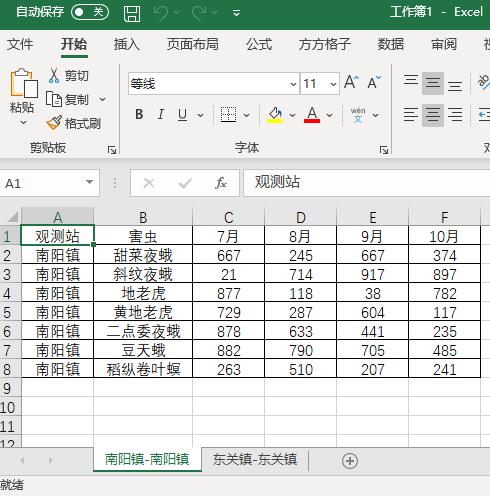Click the wén phonetic guide icon
Screen dimensions: 490x496
tap(358, 115)
